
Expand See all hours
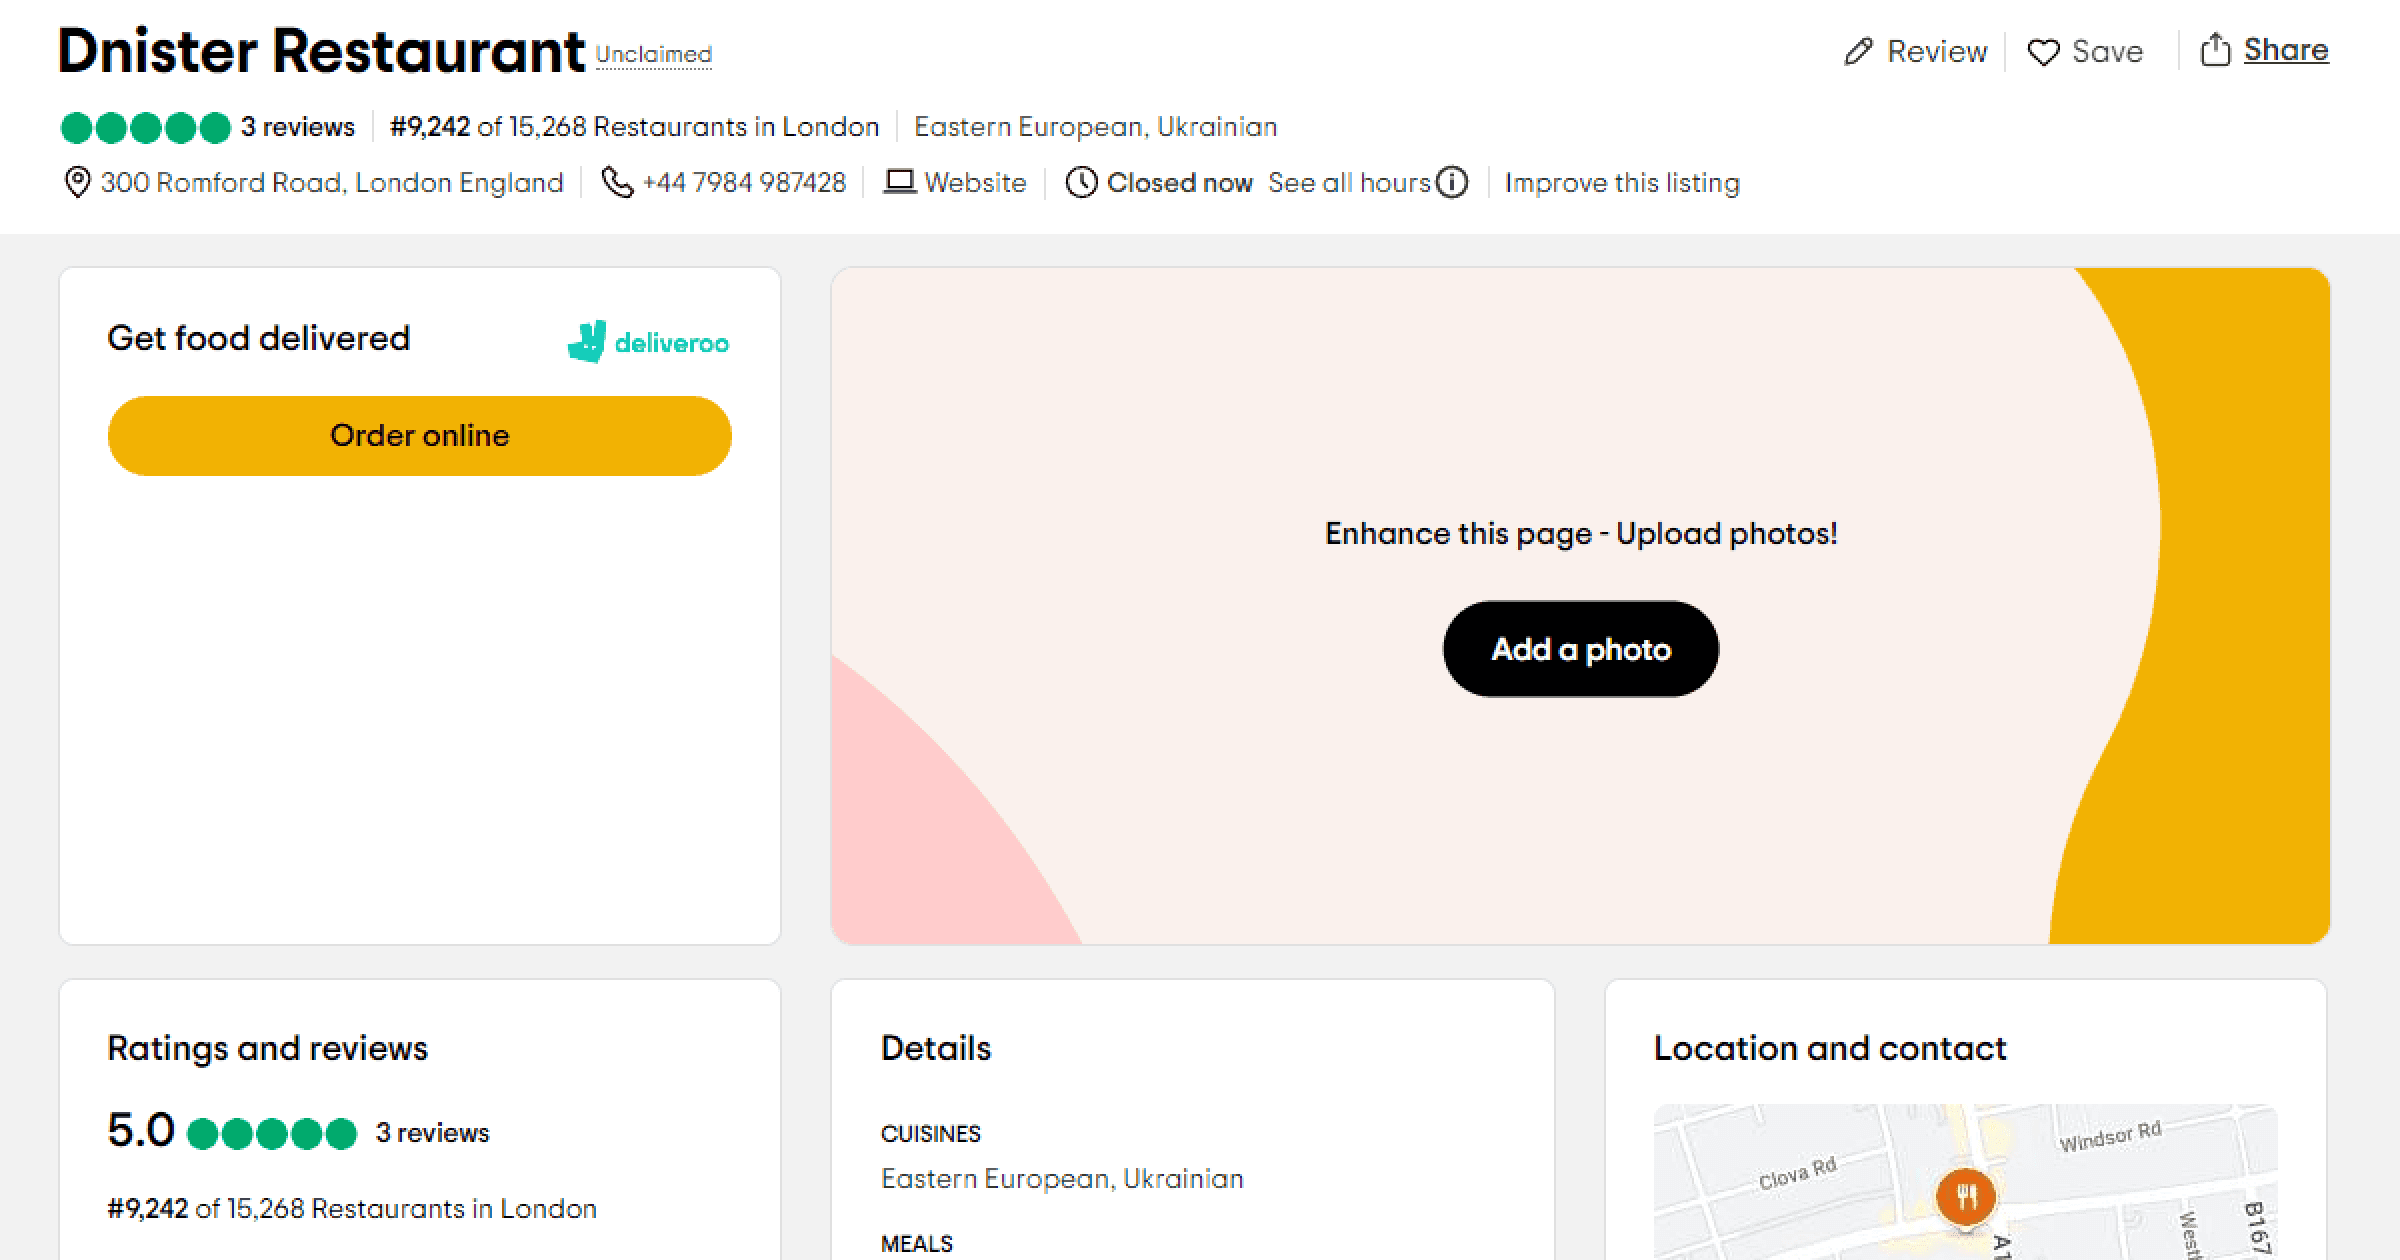click(1349, 183)
